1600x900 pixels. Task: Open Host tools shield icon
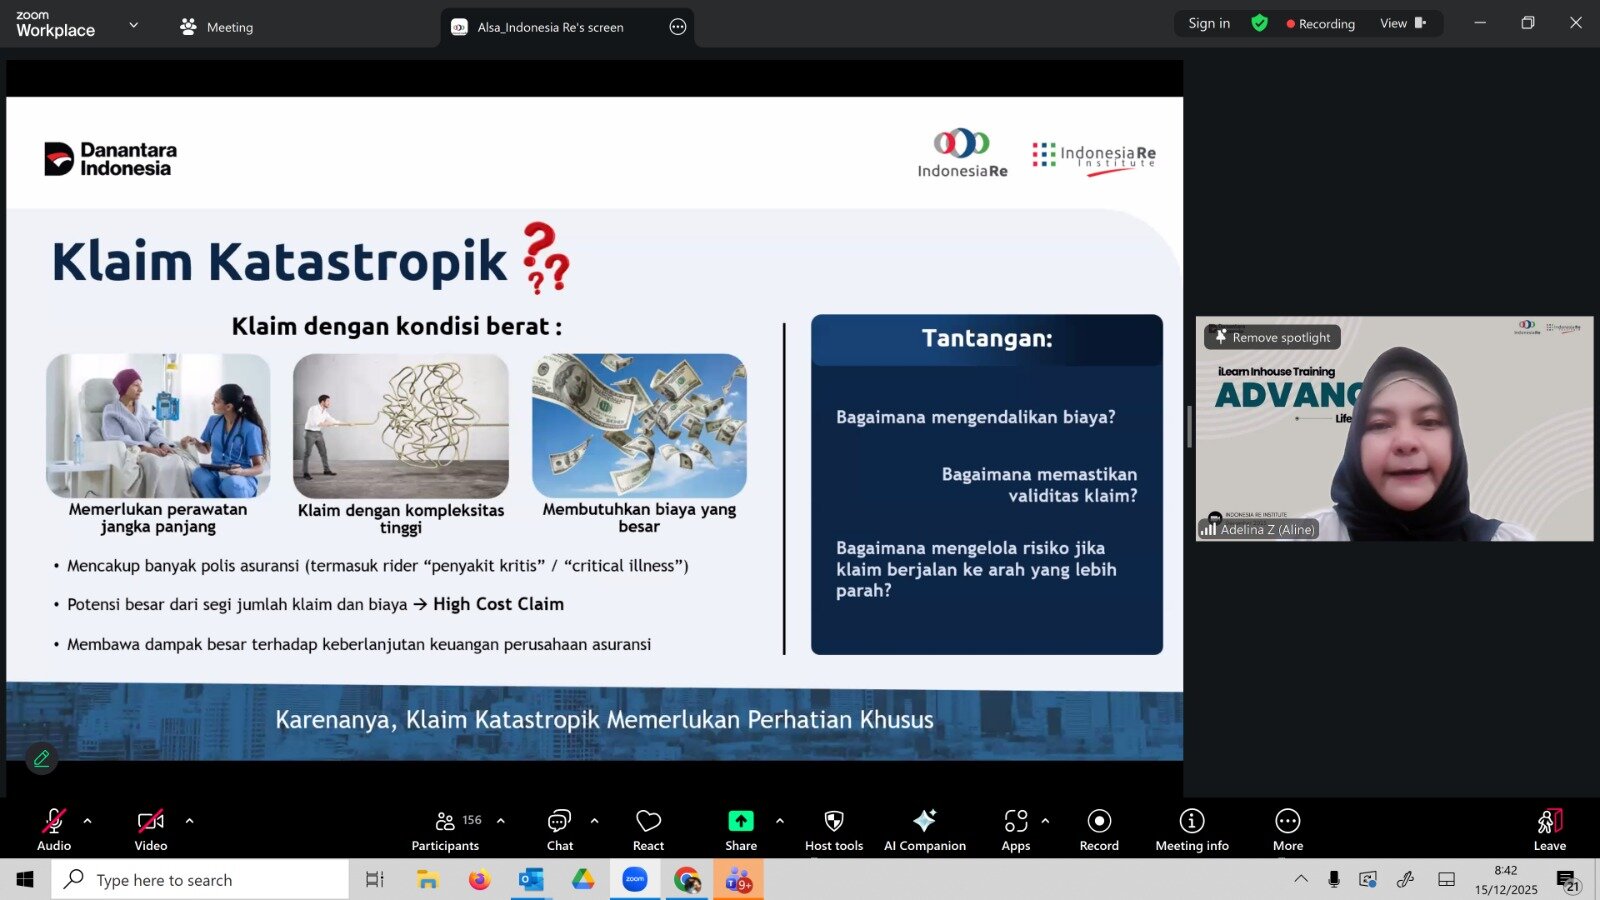(x=833, y=830)
